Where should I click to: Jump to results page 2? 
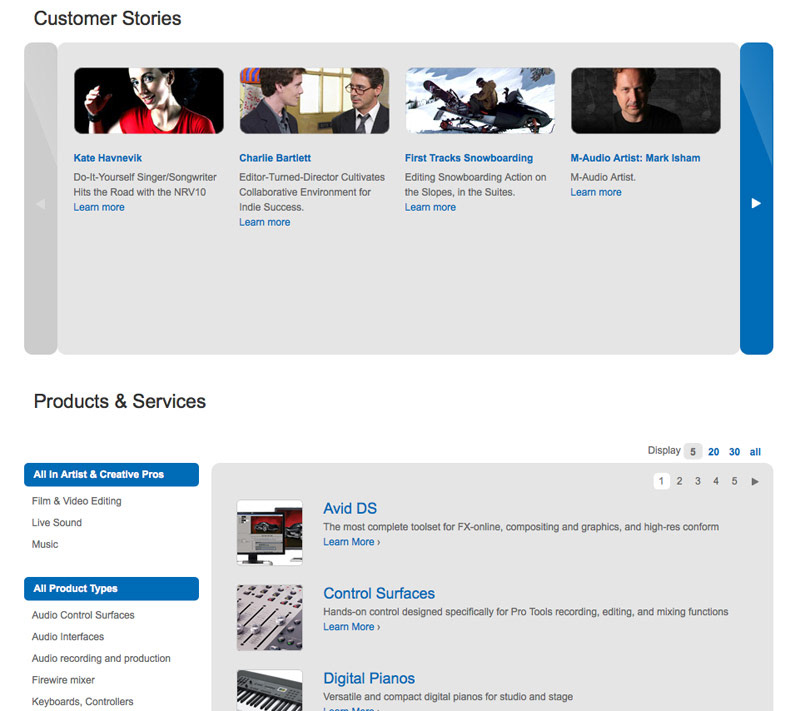tap(679, 481)
